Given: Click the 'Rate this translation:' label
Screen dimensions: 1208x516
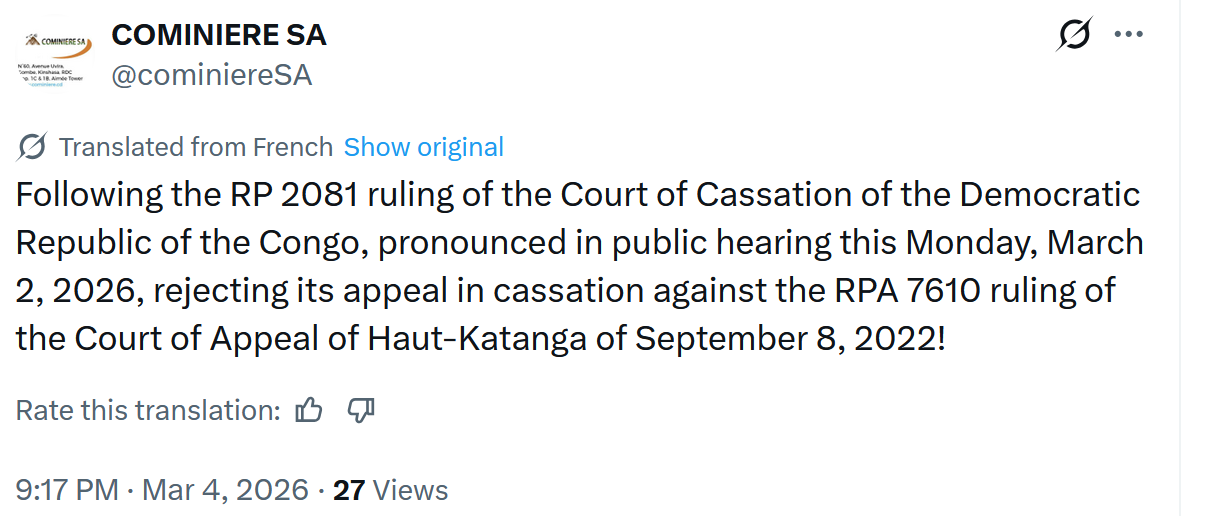Looking at the screenshot, I should [x=148, y=410].
